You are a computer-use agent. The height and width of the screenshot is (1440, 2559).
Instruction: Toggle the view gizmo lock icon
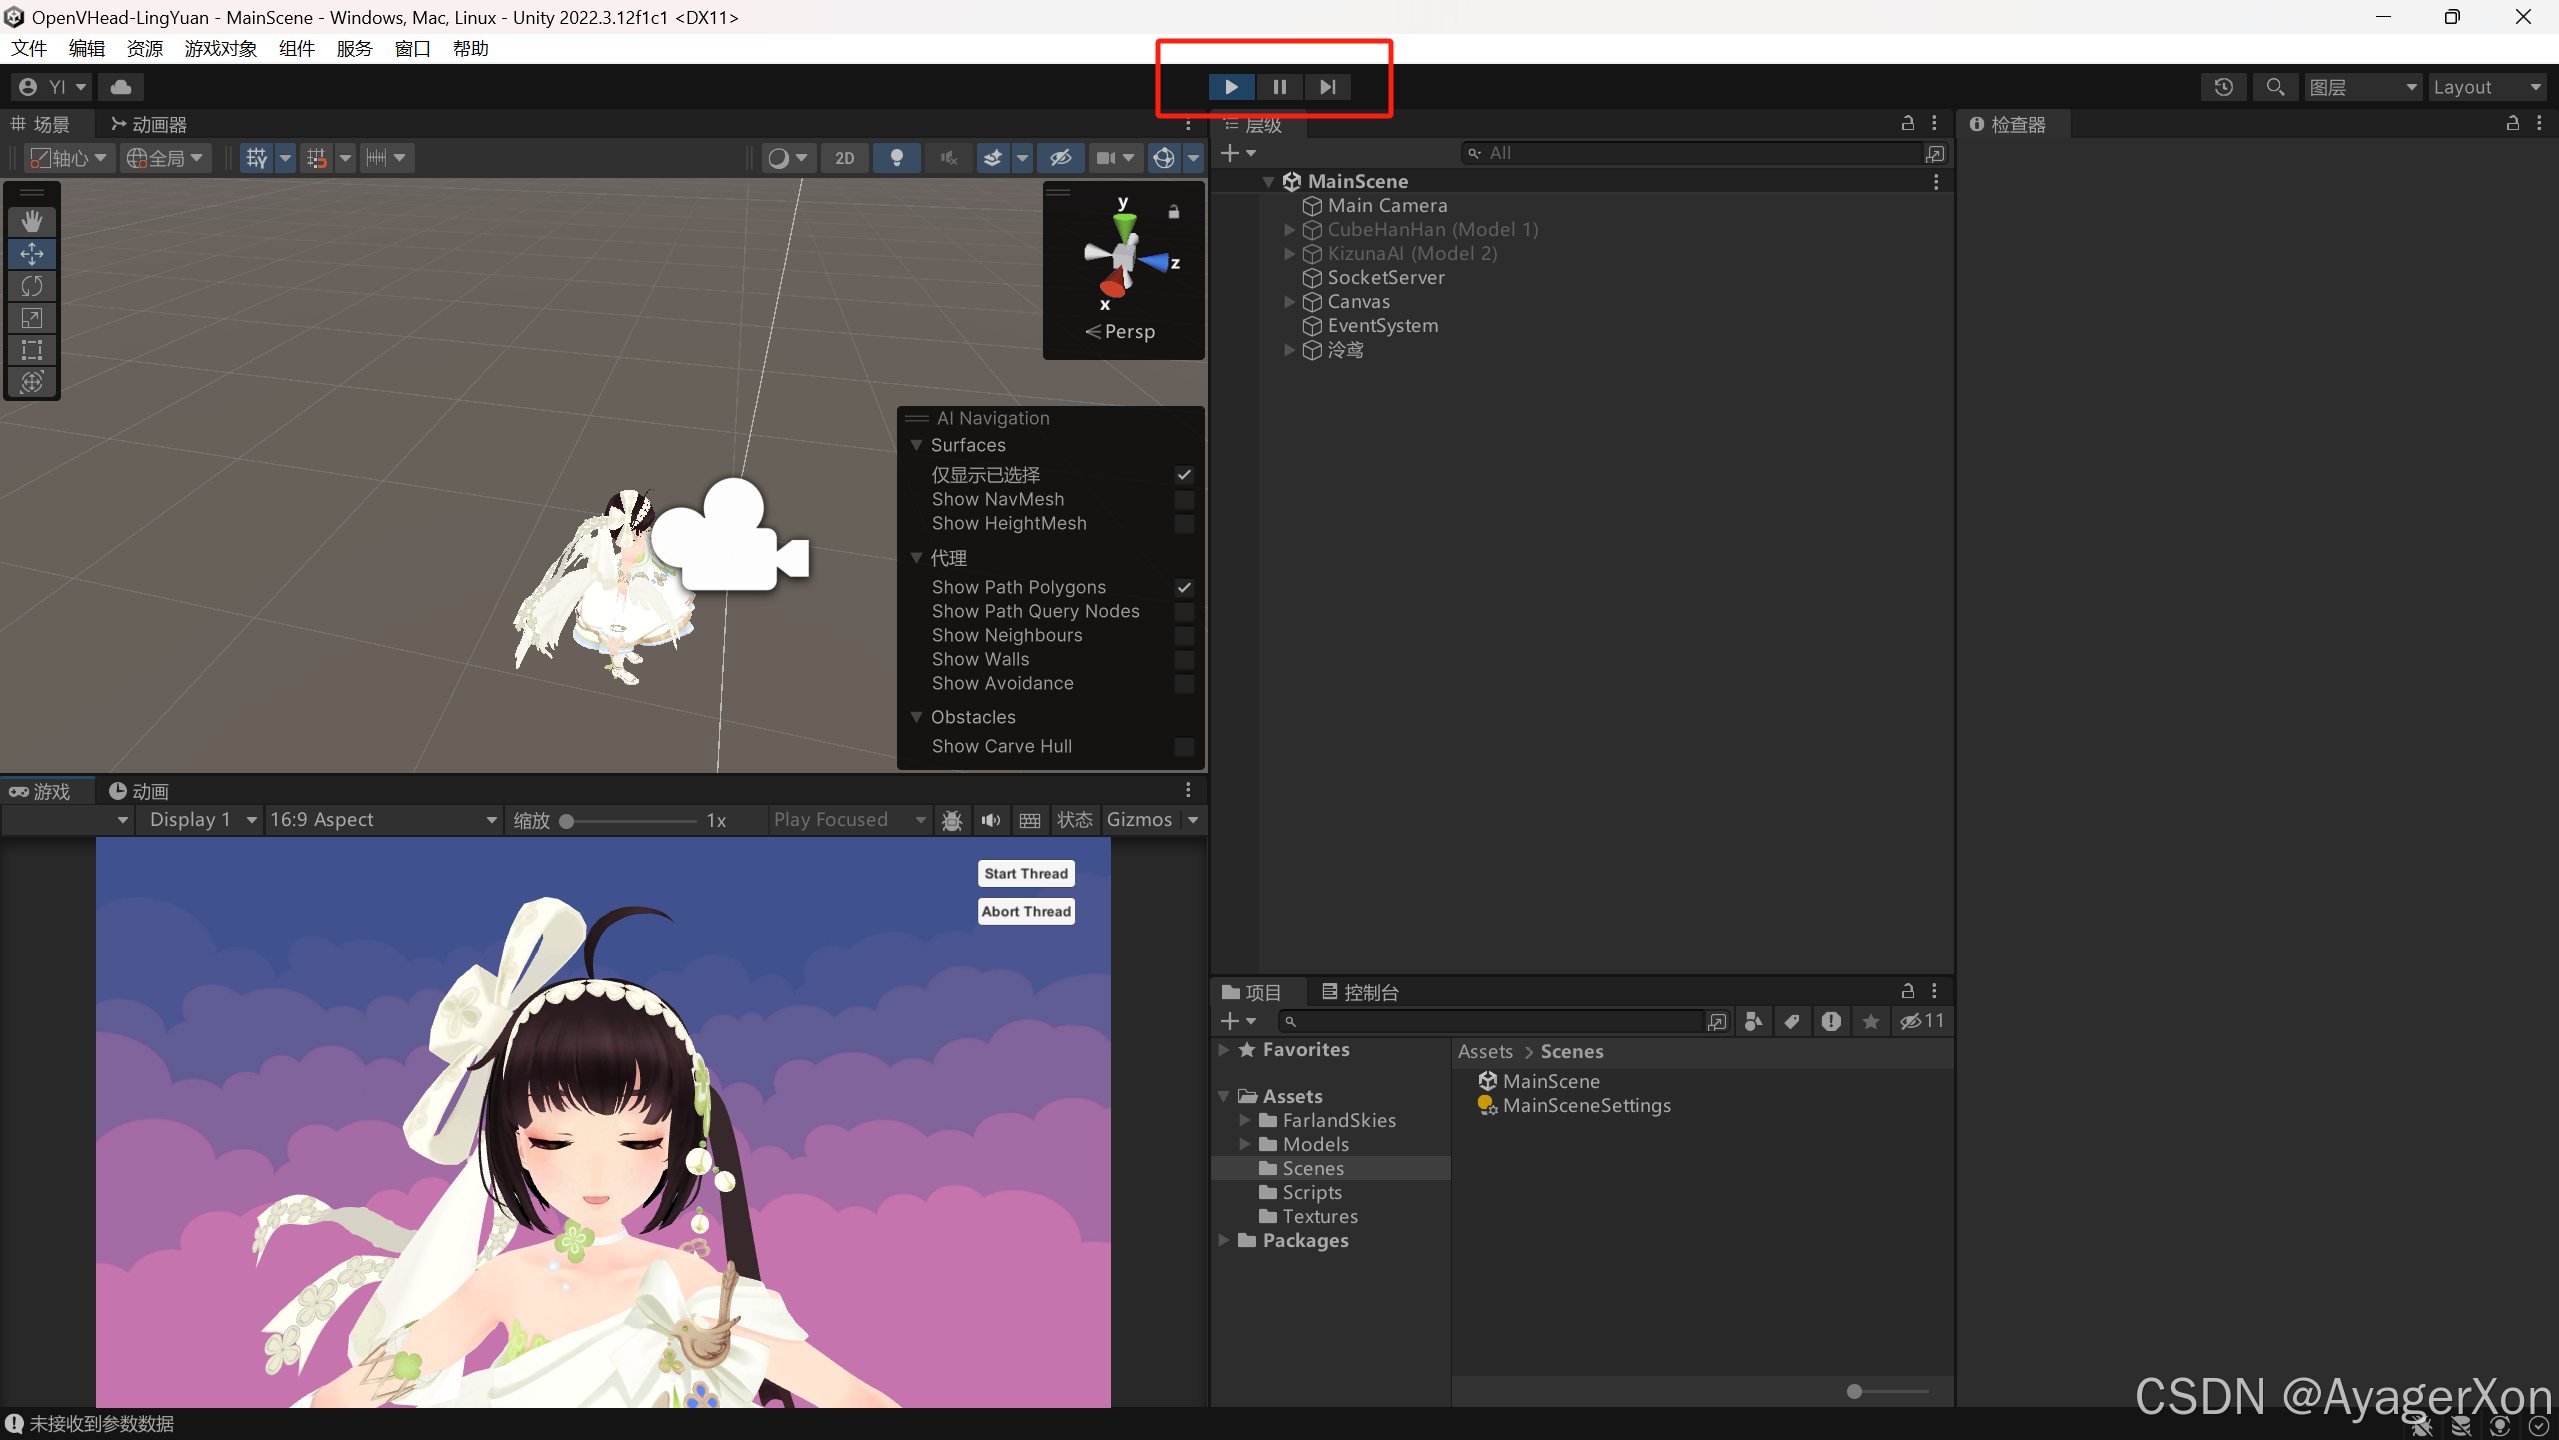(x=1174, y=212)
